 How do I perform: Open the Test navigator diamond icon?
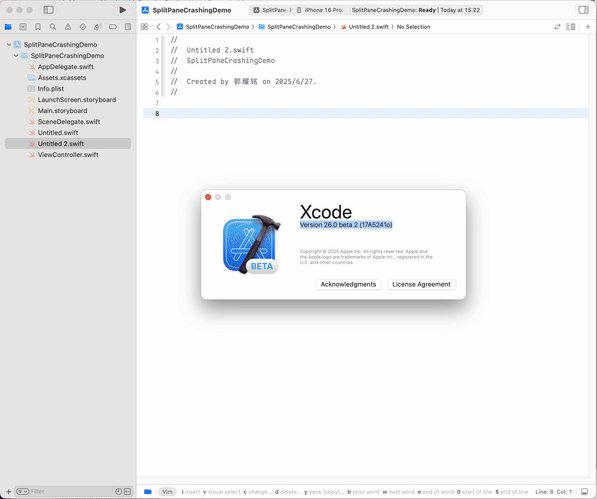pyautogui.click(x=83, y=27)
